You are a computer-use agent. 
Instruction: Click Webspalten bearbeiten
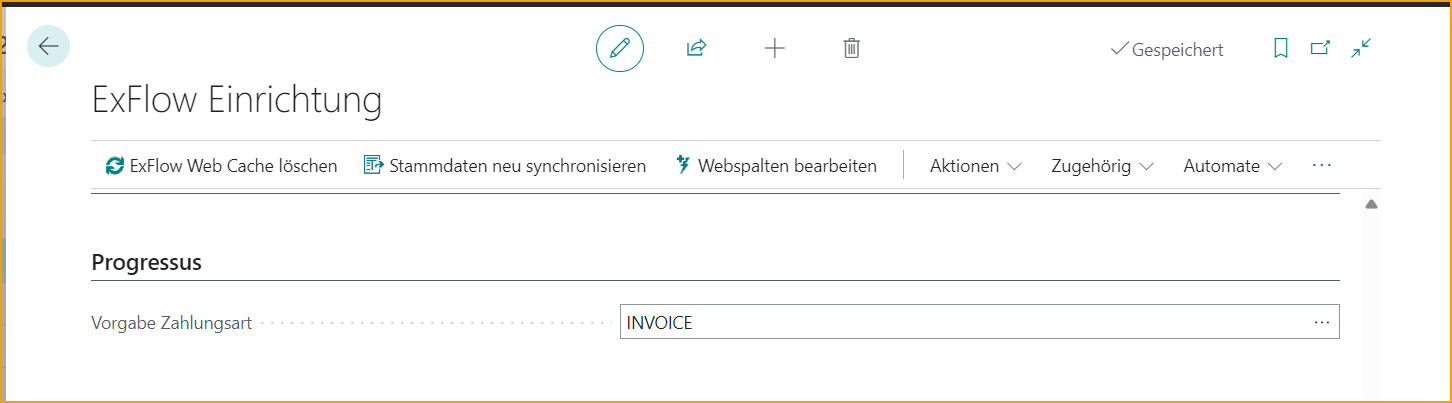click(776, 166)
